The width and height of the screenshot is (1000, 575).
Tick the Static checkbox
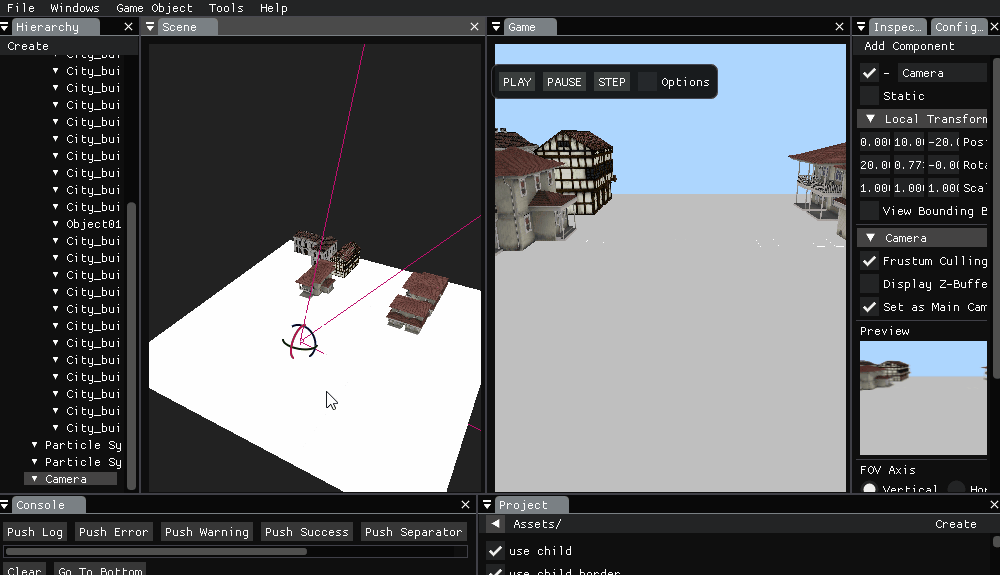(x=869, y=96)
